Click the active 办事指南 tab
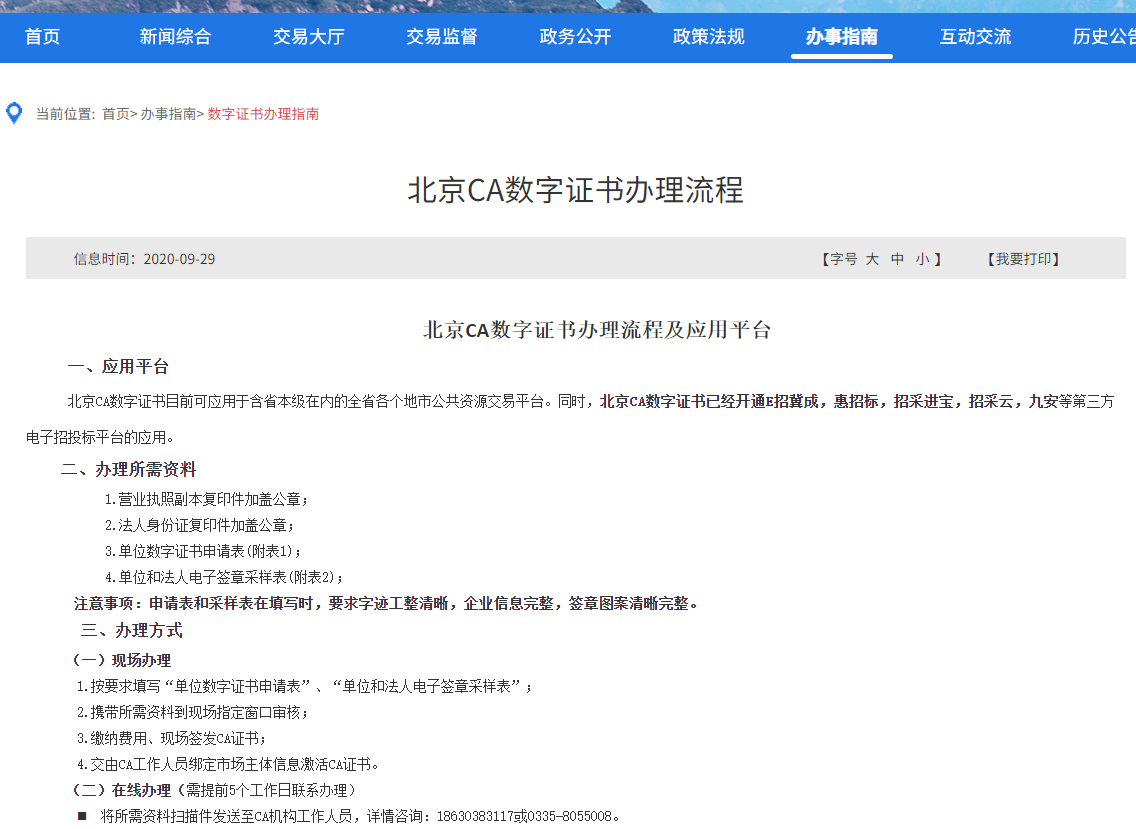This screenshot has width=1136, height=829. click(x=841, y=37)
